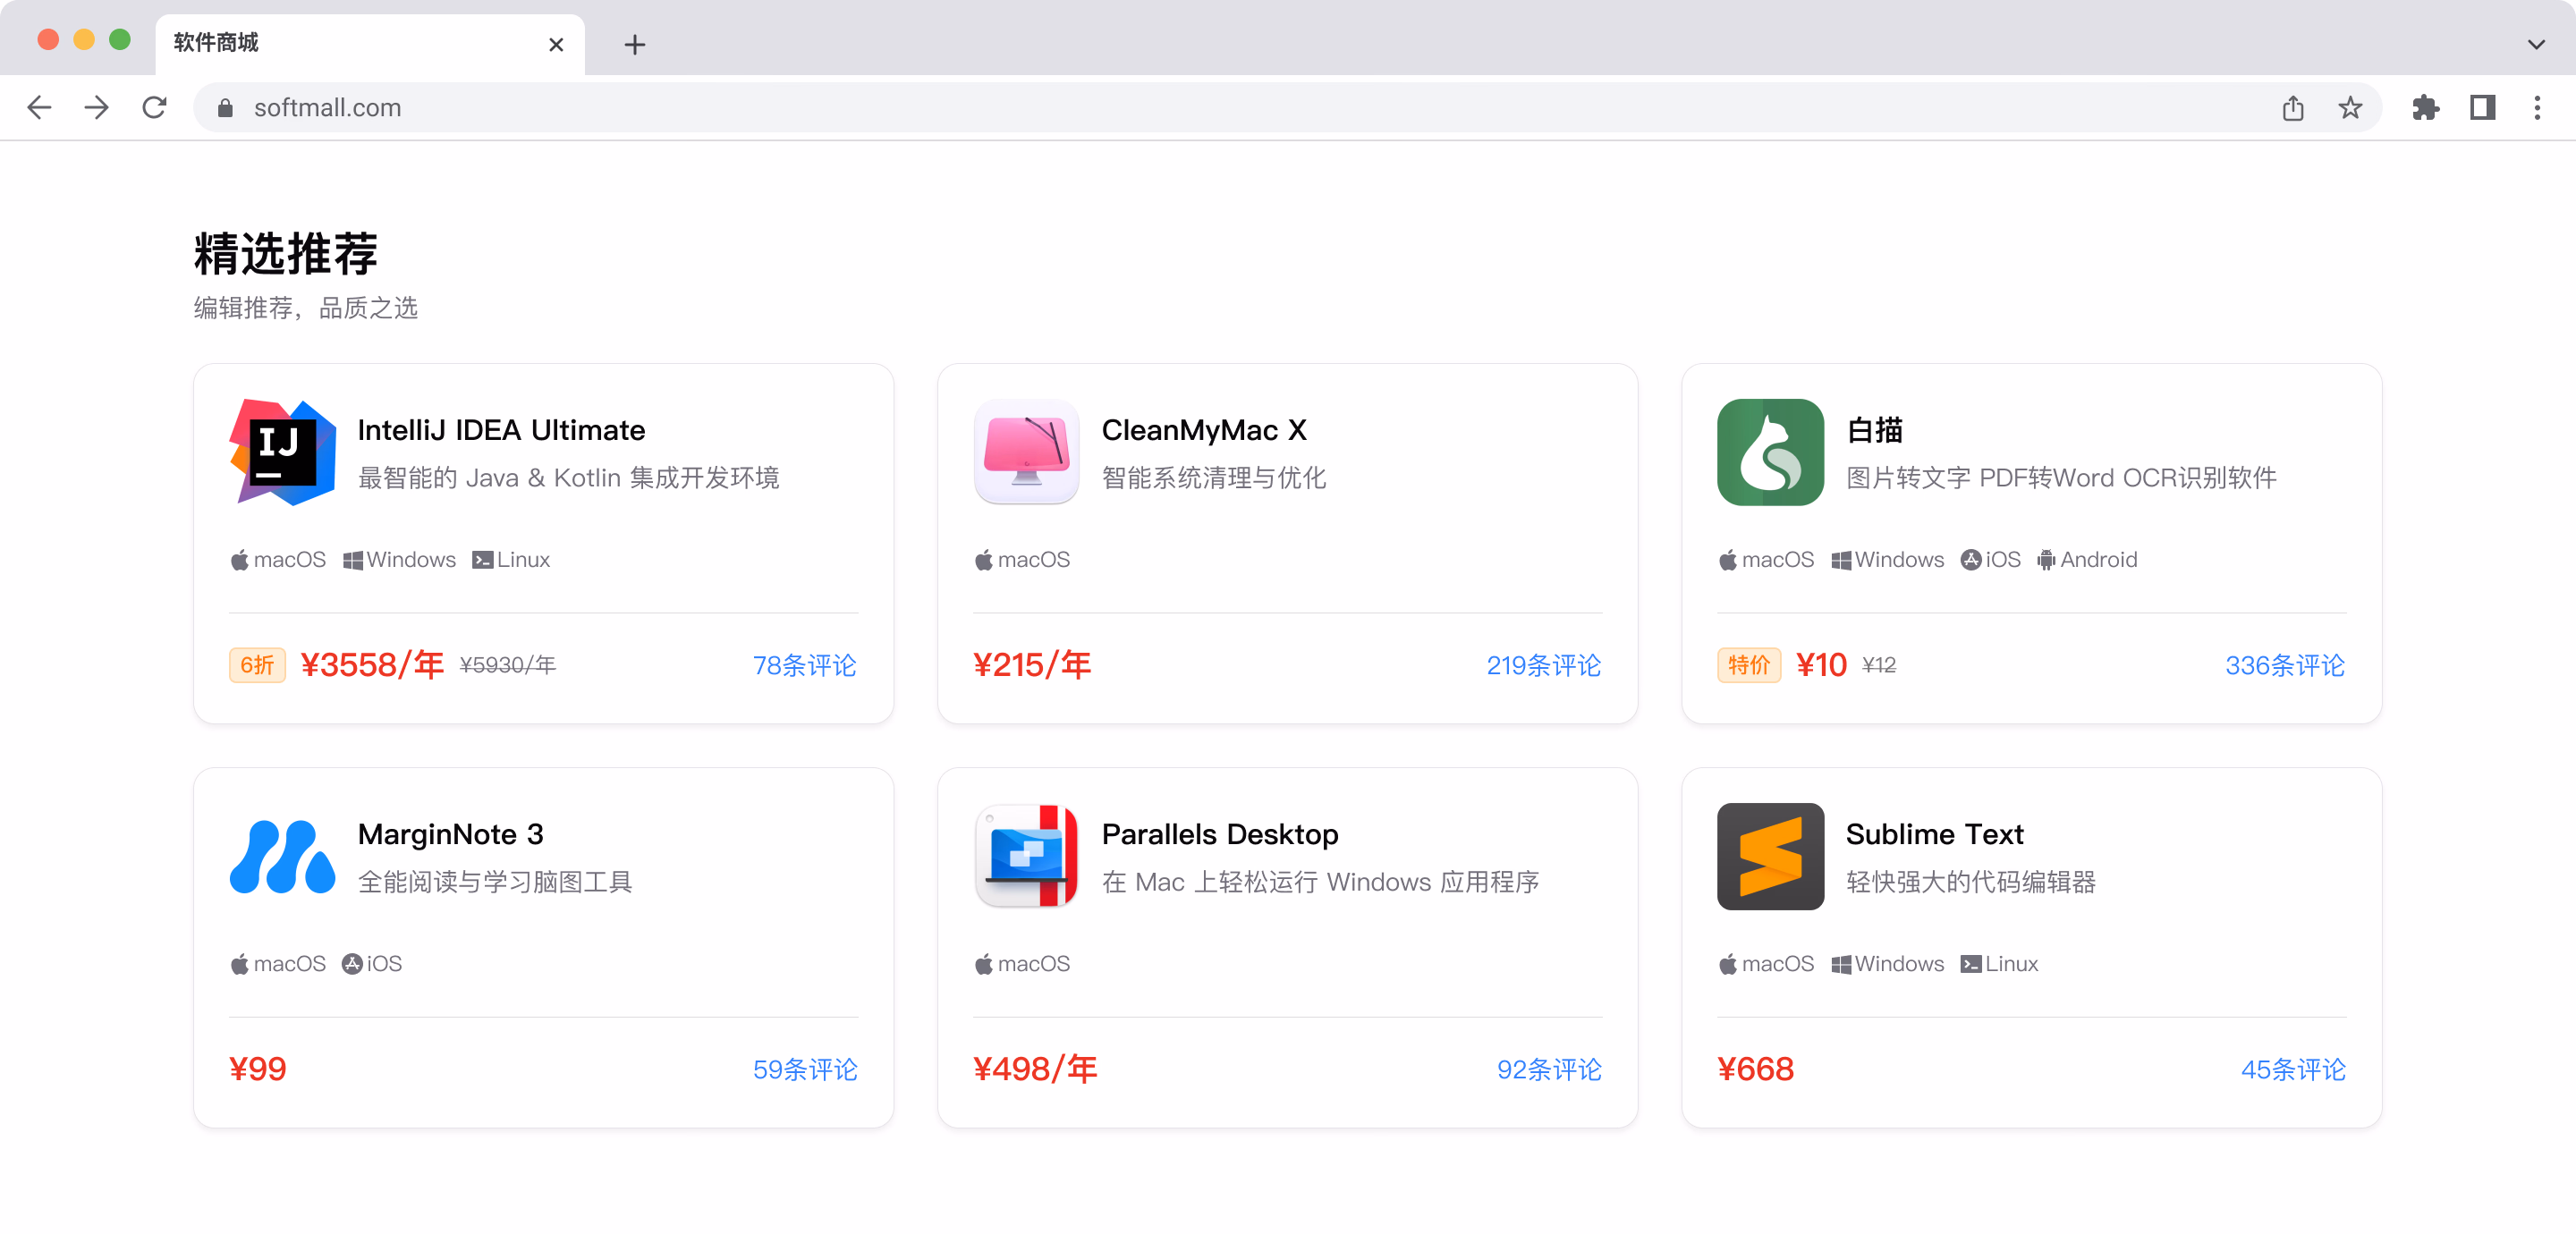Image resolution: width=2576 pixels, height=1234 pixels.
Task: Click Linux platform tag under IntelliJ IDEA
Action: 511,560
